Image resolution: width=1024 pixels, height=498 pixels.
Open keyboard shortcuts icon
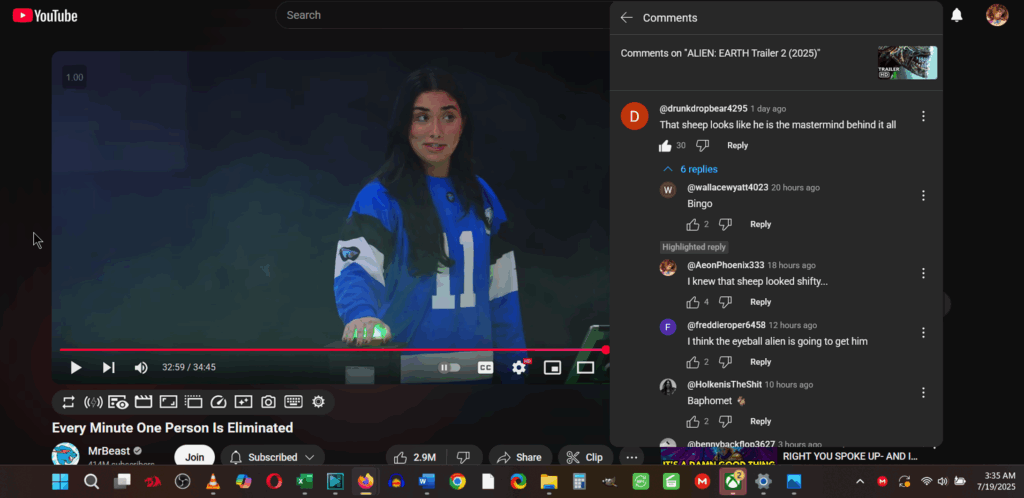pos(293,402)
